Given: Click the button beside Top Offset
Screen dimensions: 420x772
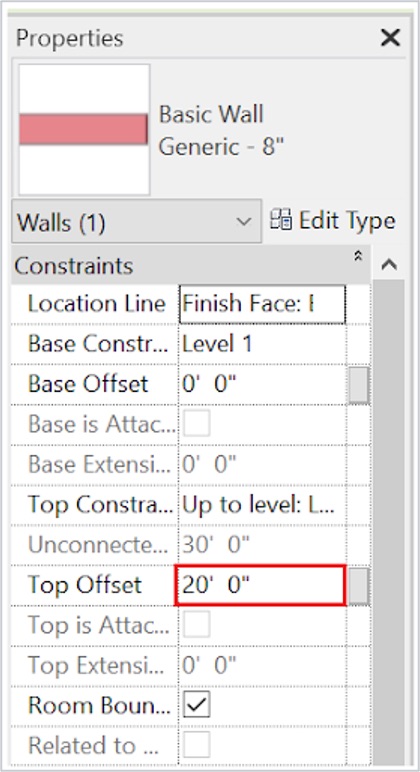Looking at the screenshot, I should coord(358,586).
